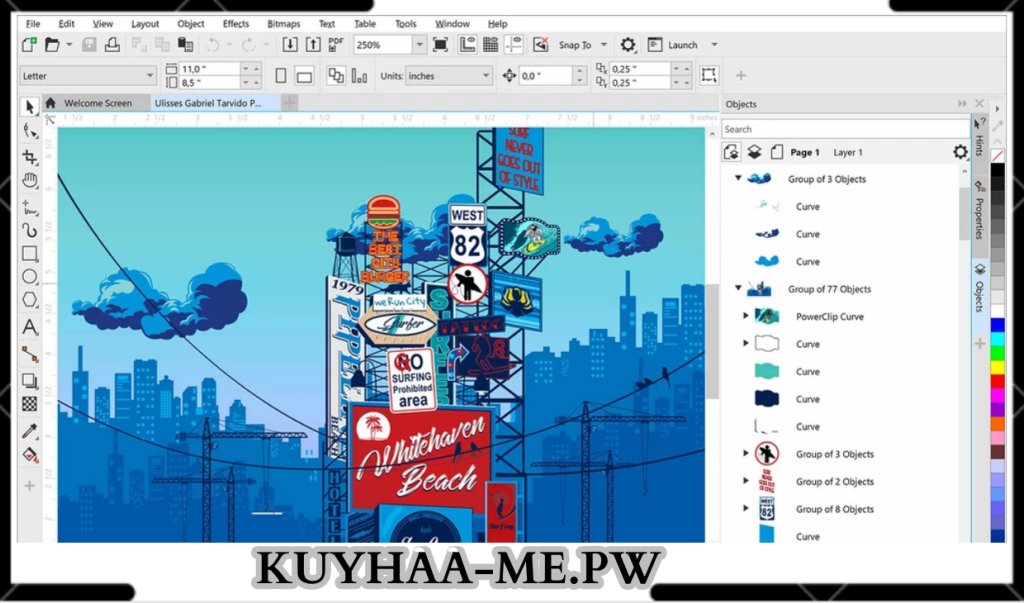Pick the black color swatch
Image resolution: width=1024 pixels, height=603 pixels.
point(997,170)
